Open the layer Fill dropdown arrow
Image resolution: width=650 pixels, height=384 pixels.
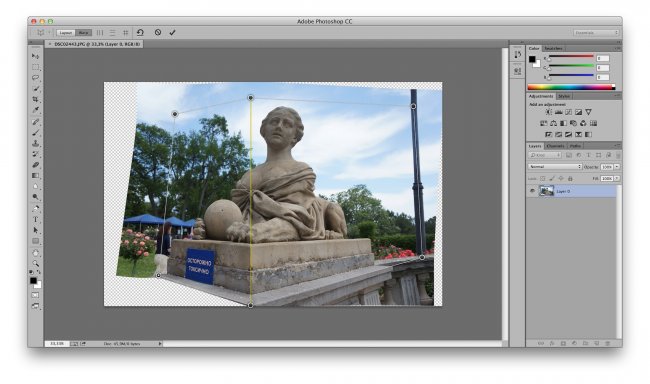[x=617, y=178]
